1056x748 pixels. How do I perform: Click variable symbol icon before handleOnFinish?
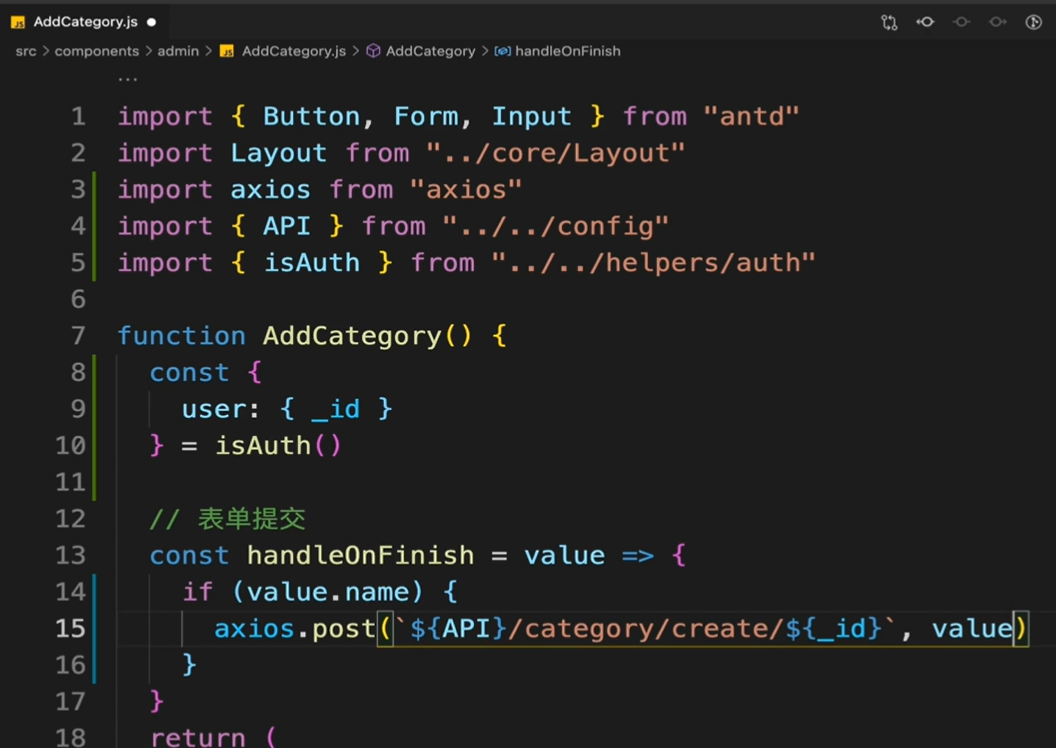502,51
